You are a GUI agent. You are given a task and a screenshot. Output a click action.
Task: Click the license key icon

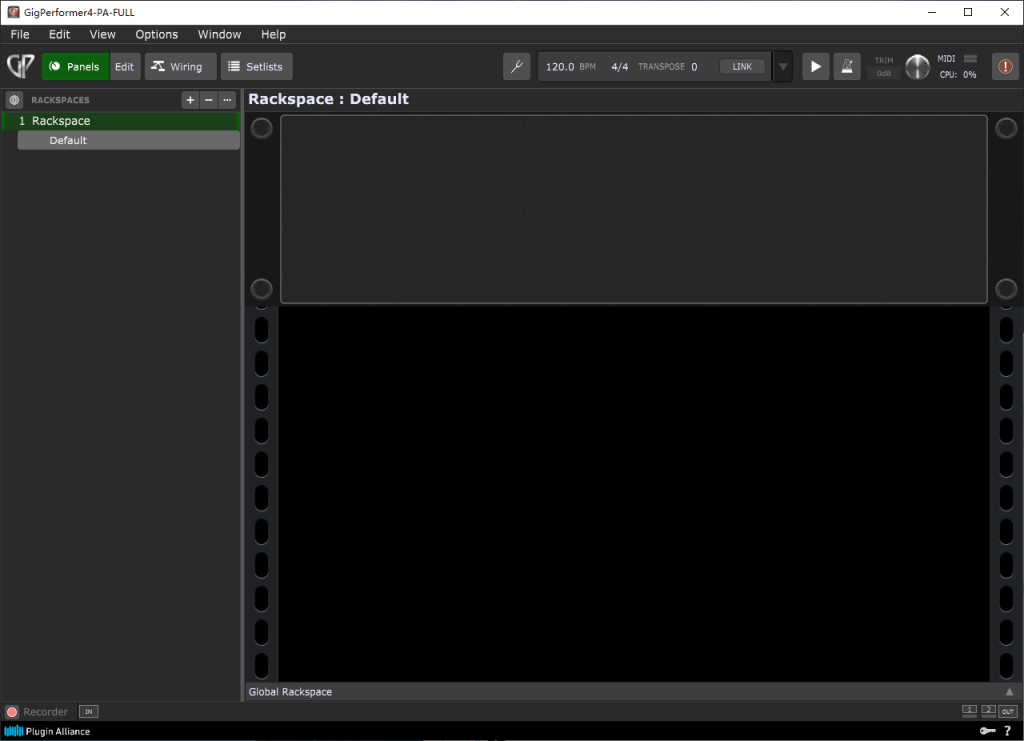[987, 731]
